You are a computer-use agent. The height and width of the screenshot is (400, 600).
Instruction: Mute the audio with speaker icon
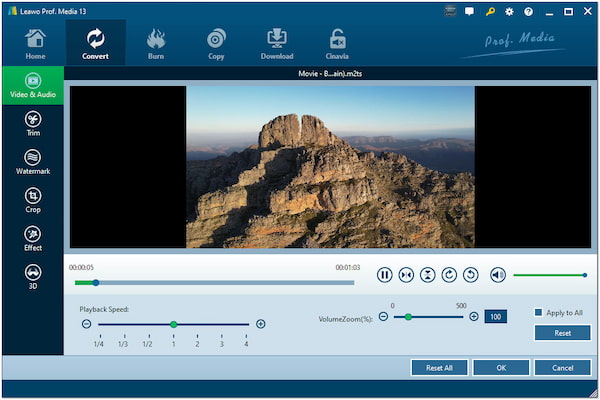coord(498,275)
